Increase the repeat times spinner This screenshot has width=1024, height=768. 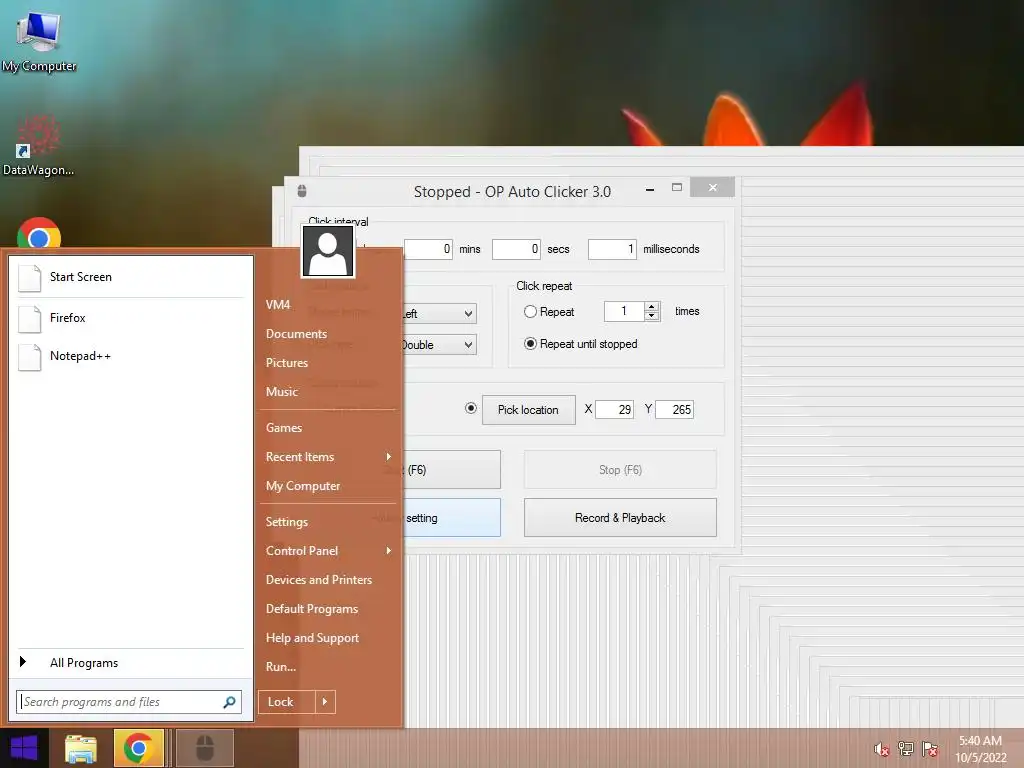click(x=651, y=306)
